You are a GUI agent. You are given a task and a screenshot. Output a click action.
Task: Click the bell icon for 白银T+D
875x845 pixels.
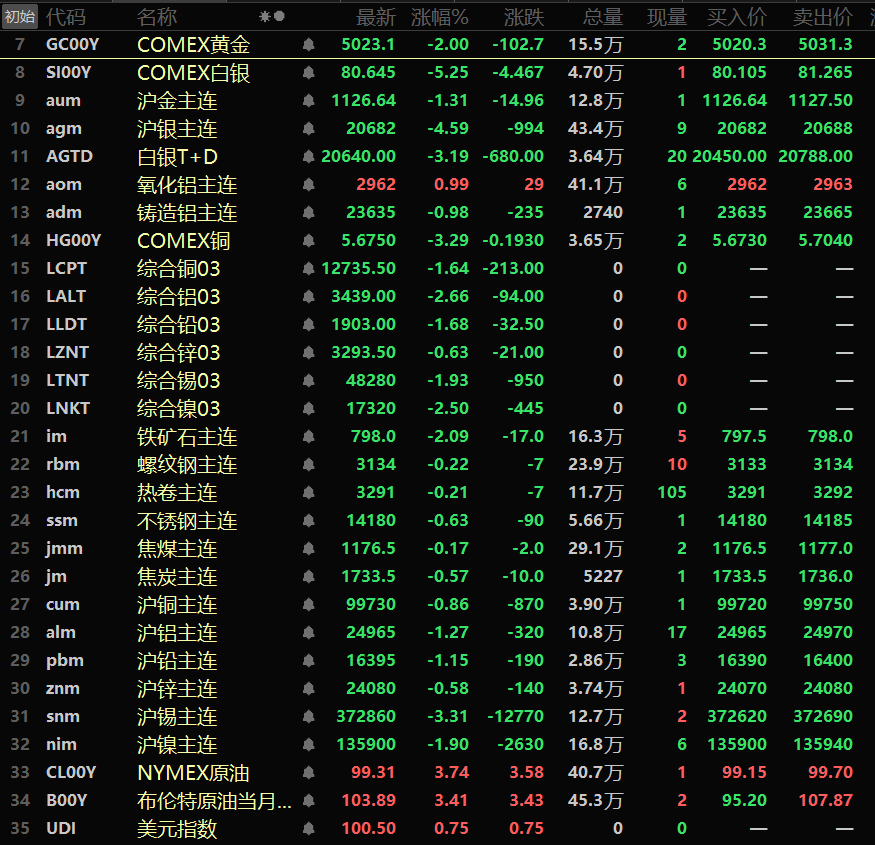coord(308,157)
